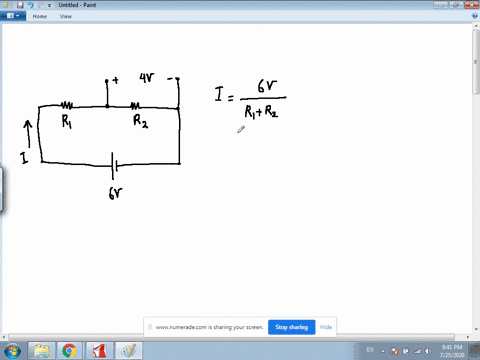Undo the last stroke

click(x=31, y=5)
